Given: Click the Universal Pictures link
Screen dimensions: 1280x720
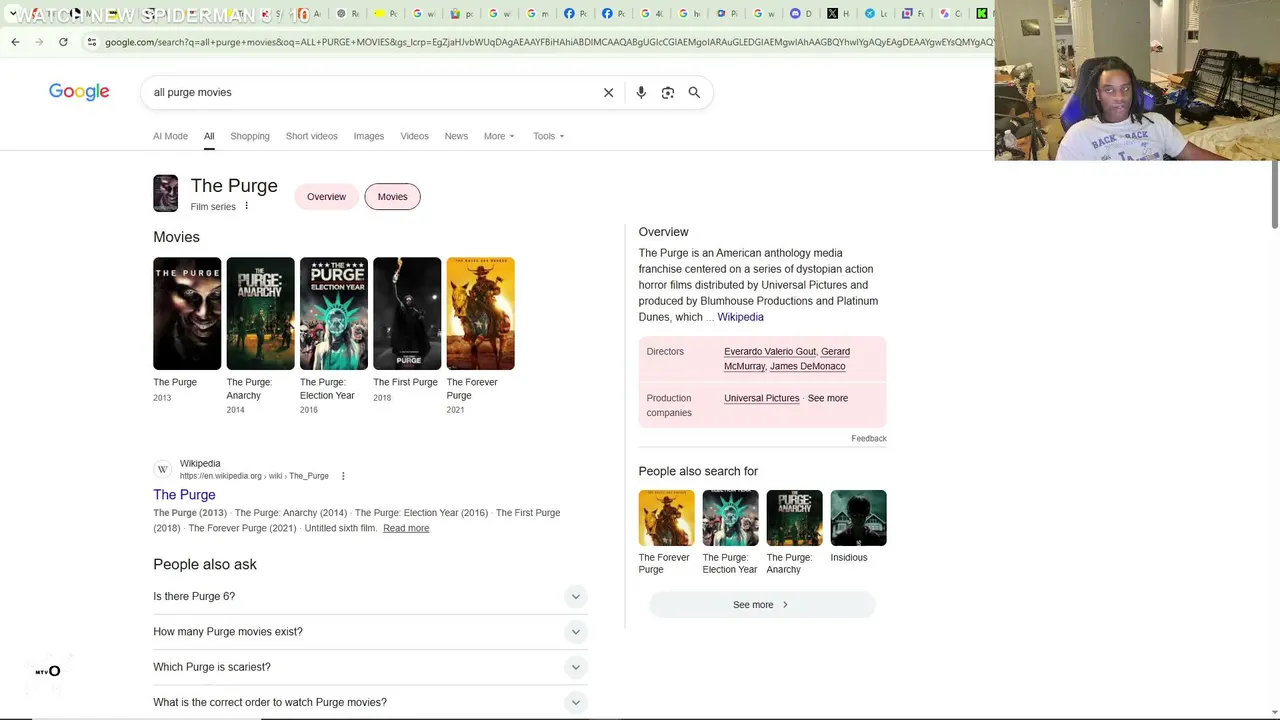Looking at the screenshot, I should pyautogui.click(x=762, y=398).
